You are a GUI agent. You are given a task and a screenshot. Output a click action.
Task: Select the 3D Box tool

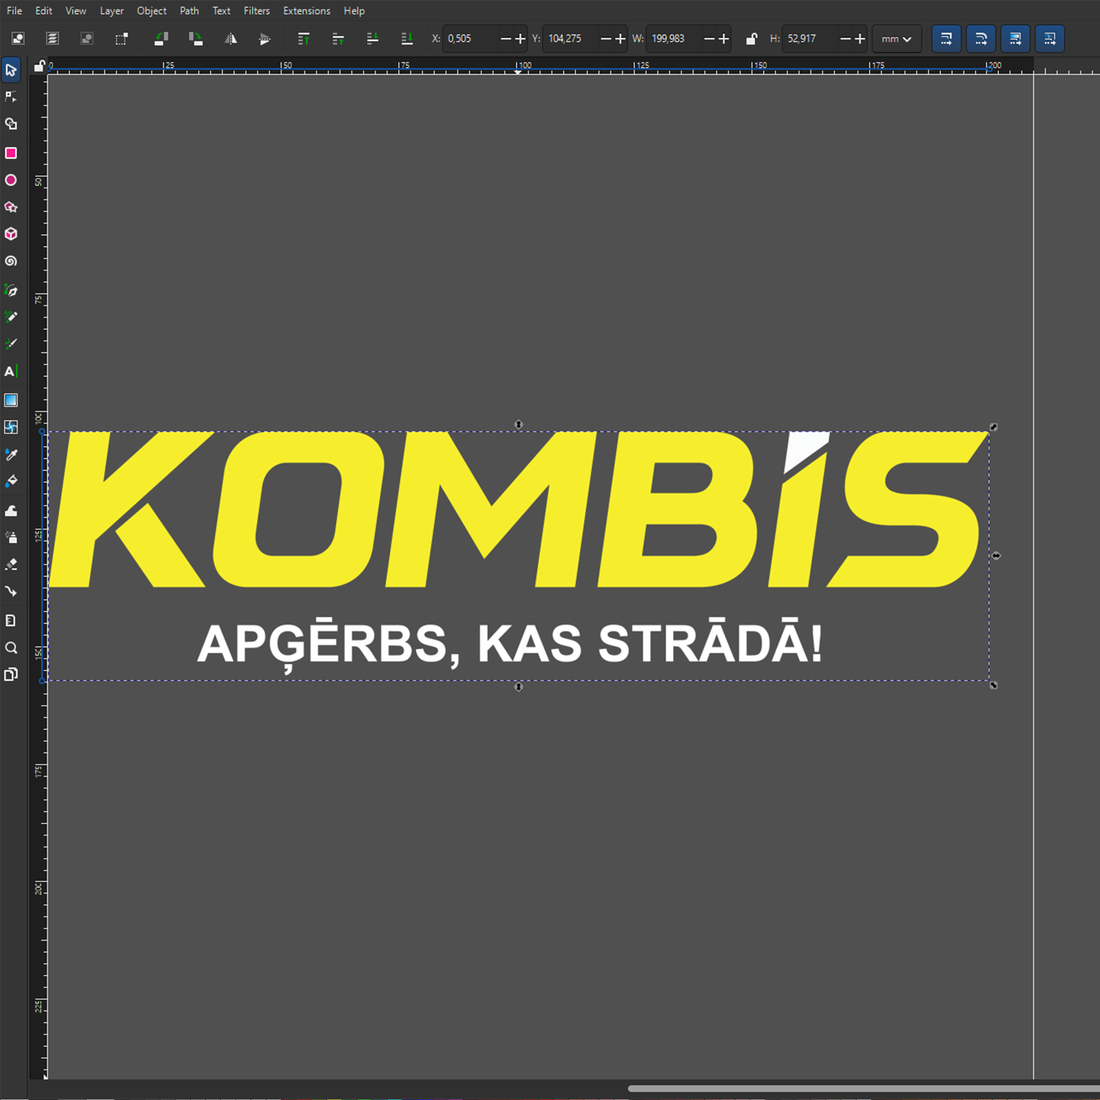(11, 234)
